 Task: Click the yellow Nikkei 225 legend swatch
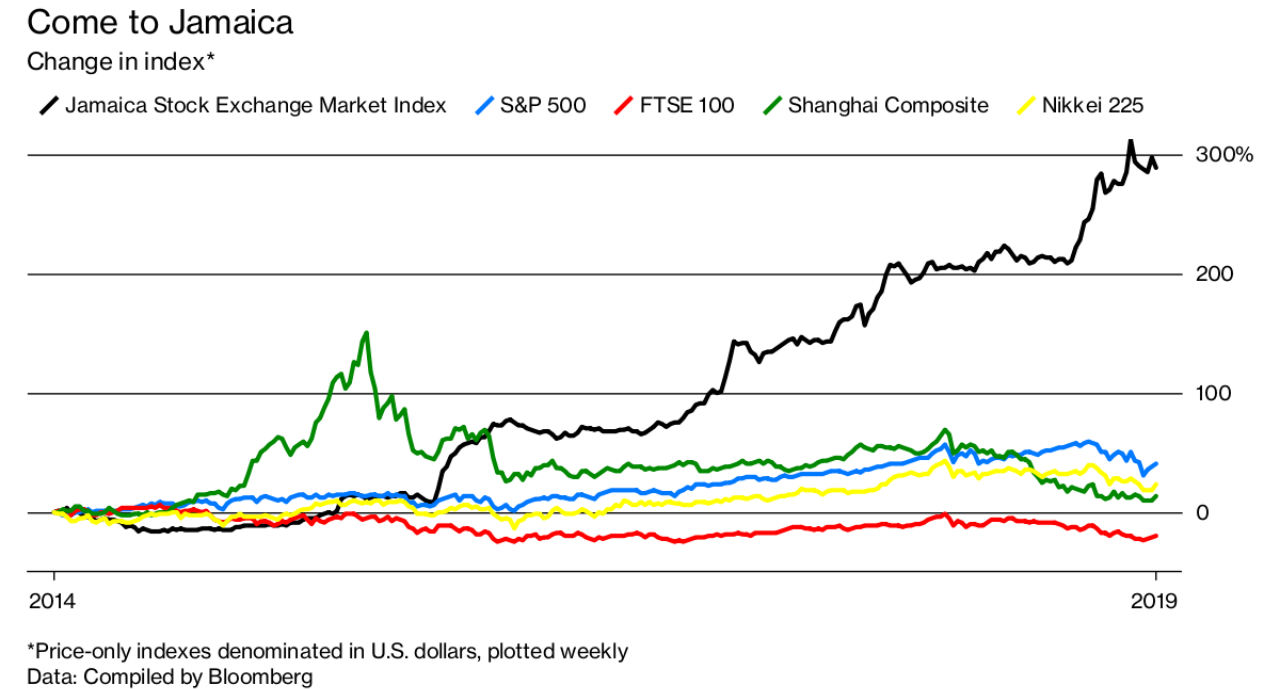pyautogui.click(x=1026, y=105)
